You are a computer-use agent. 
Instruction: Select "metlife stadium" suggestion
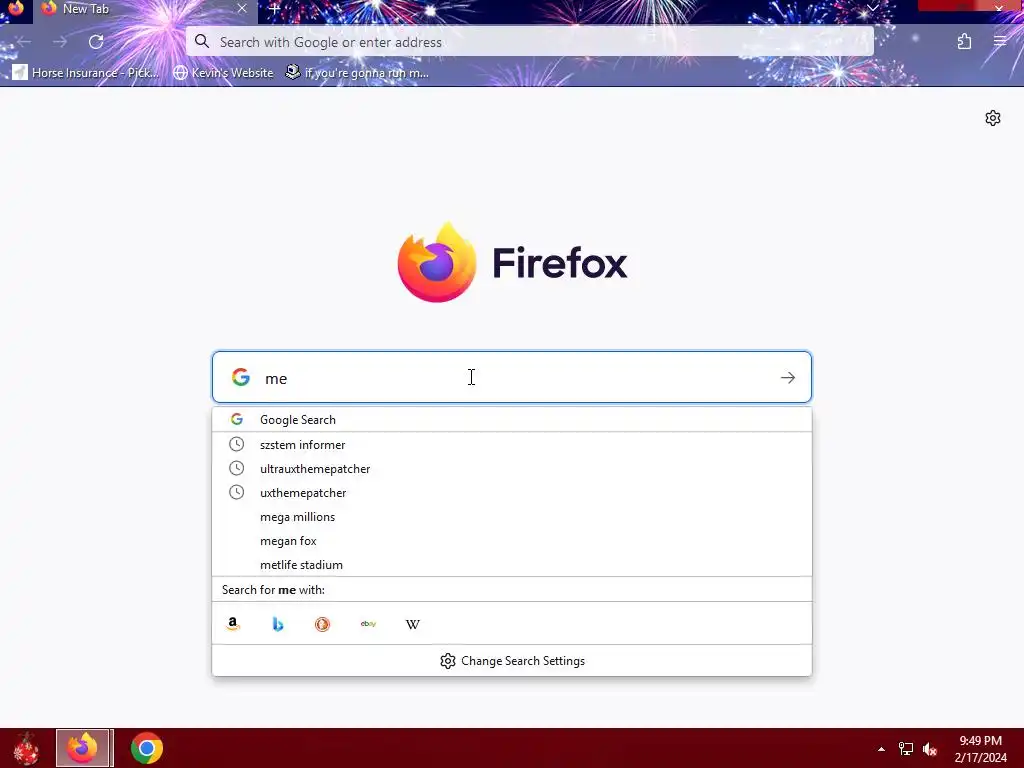pos(511,565)
